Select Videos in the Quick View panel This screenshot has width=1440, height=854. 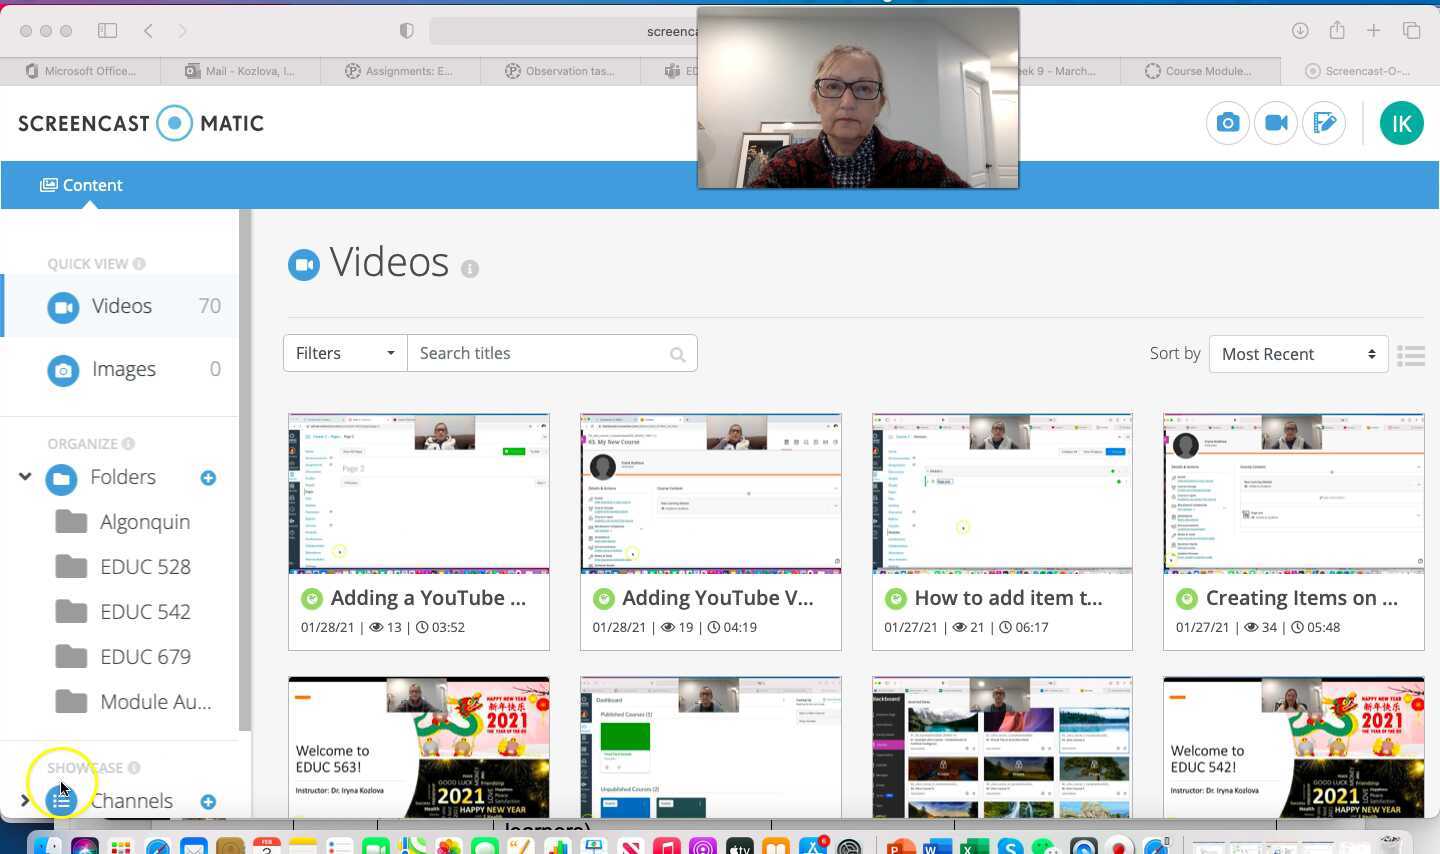coord(121,306)
